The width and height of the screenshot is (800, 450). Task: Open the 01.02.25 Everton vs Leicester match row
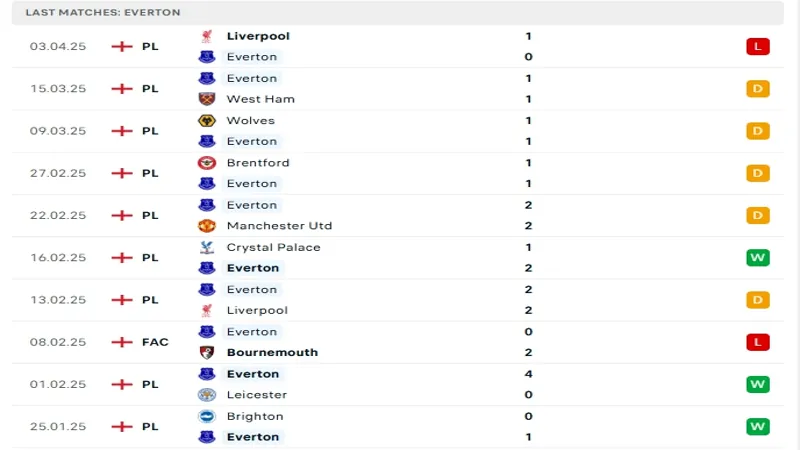(397, 385)
